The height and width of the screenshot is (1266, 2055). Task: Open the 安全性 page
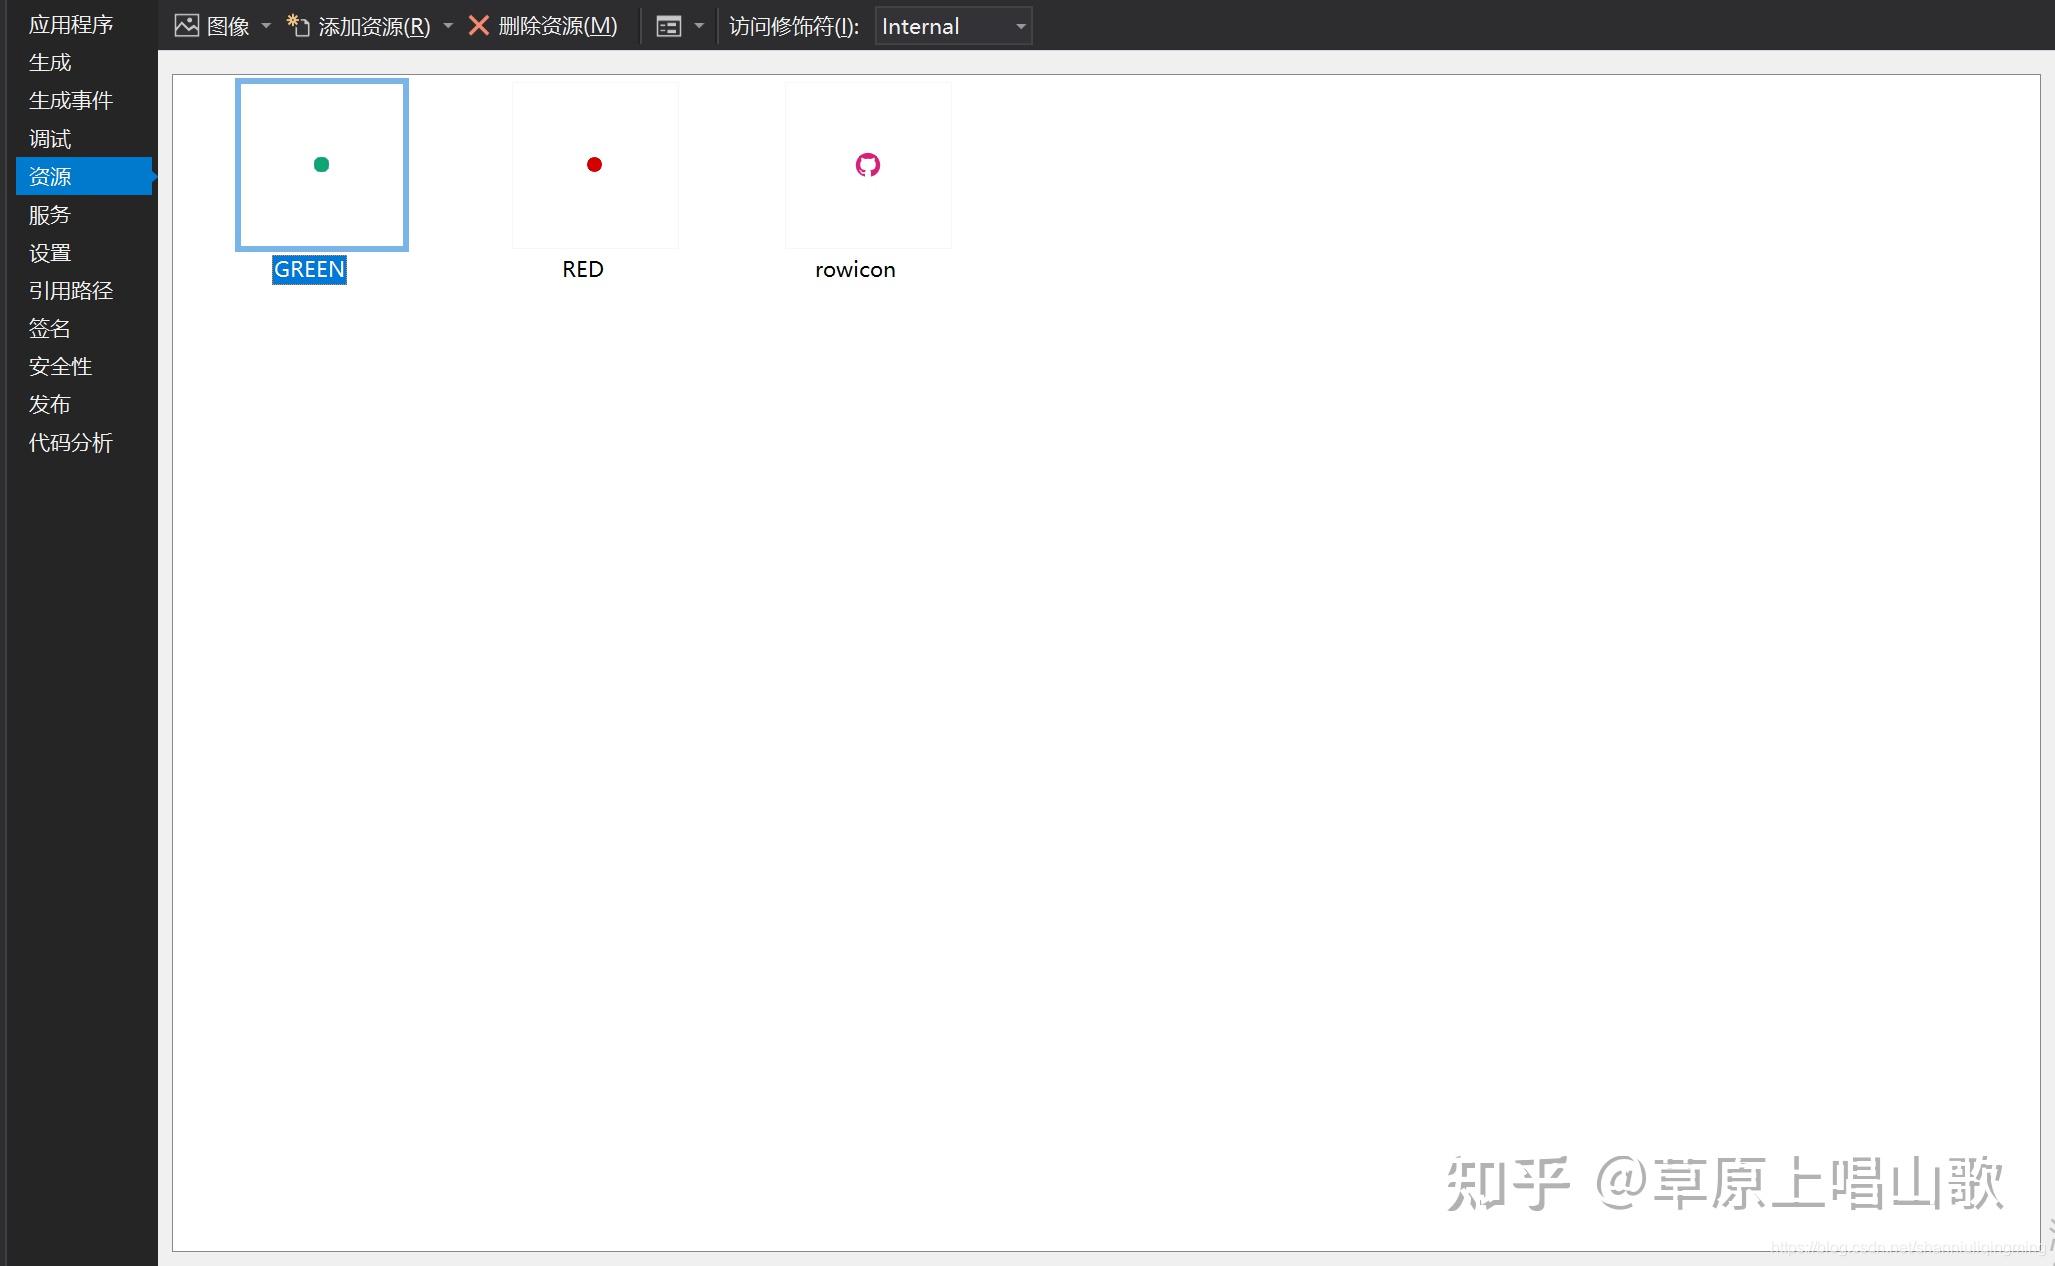[60, 366]
